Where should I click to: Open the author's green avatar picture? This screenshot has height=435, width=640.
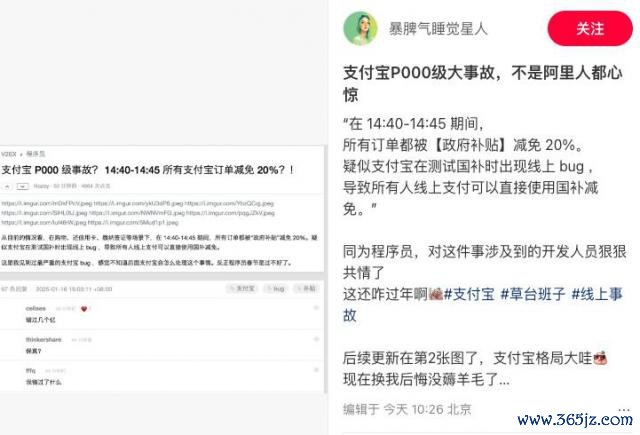coord(360,28)
